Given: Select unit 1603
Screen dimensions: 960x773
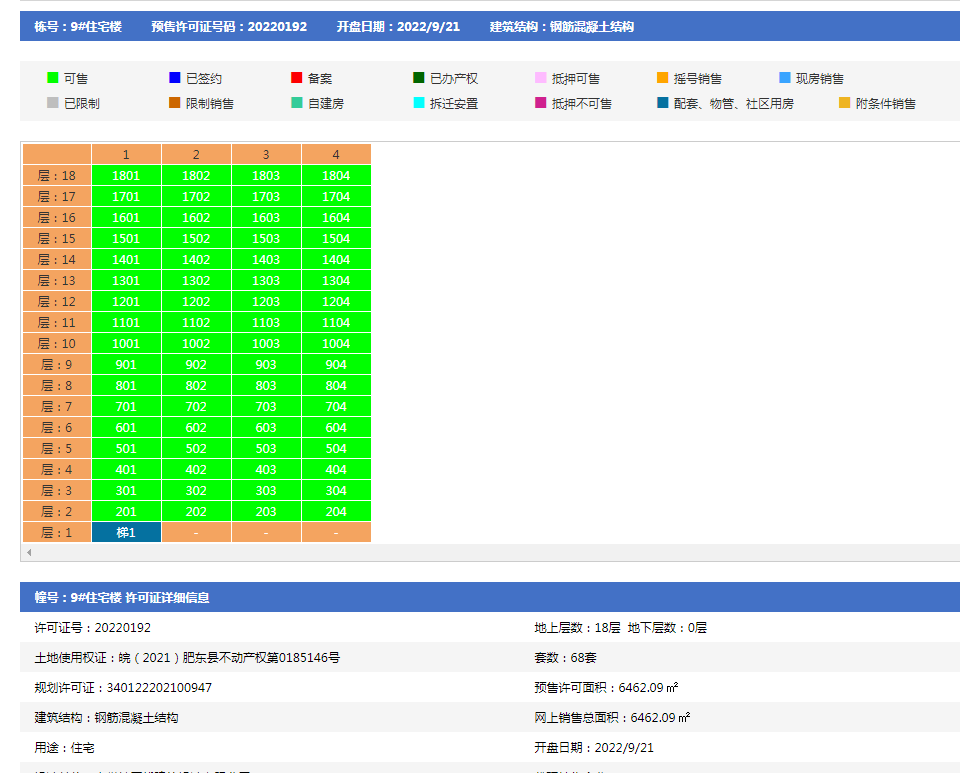Looking at the screenshot, I should click(266, 217).
